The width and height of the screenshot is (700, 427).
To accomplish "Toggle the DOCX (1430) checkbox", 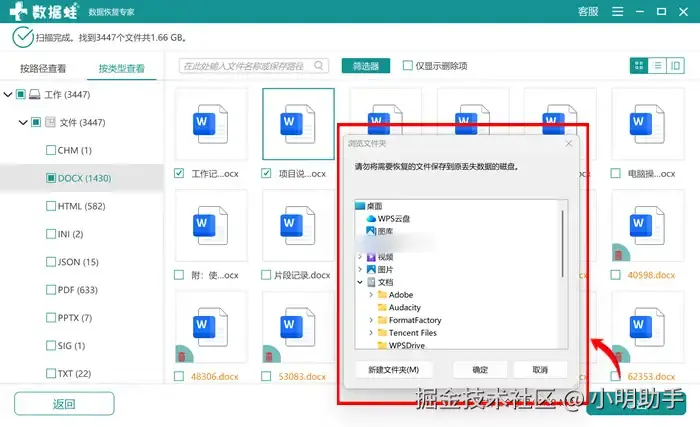I will click(x=51, y=178).
